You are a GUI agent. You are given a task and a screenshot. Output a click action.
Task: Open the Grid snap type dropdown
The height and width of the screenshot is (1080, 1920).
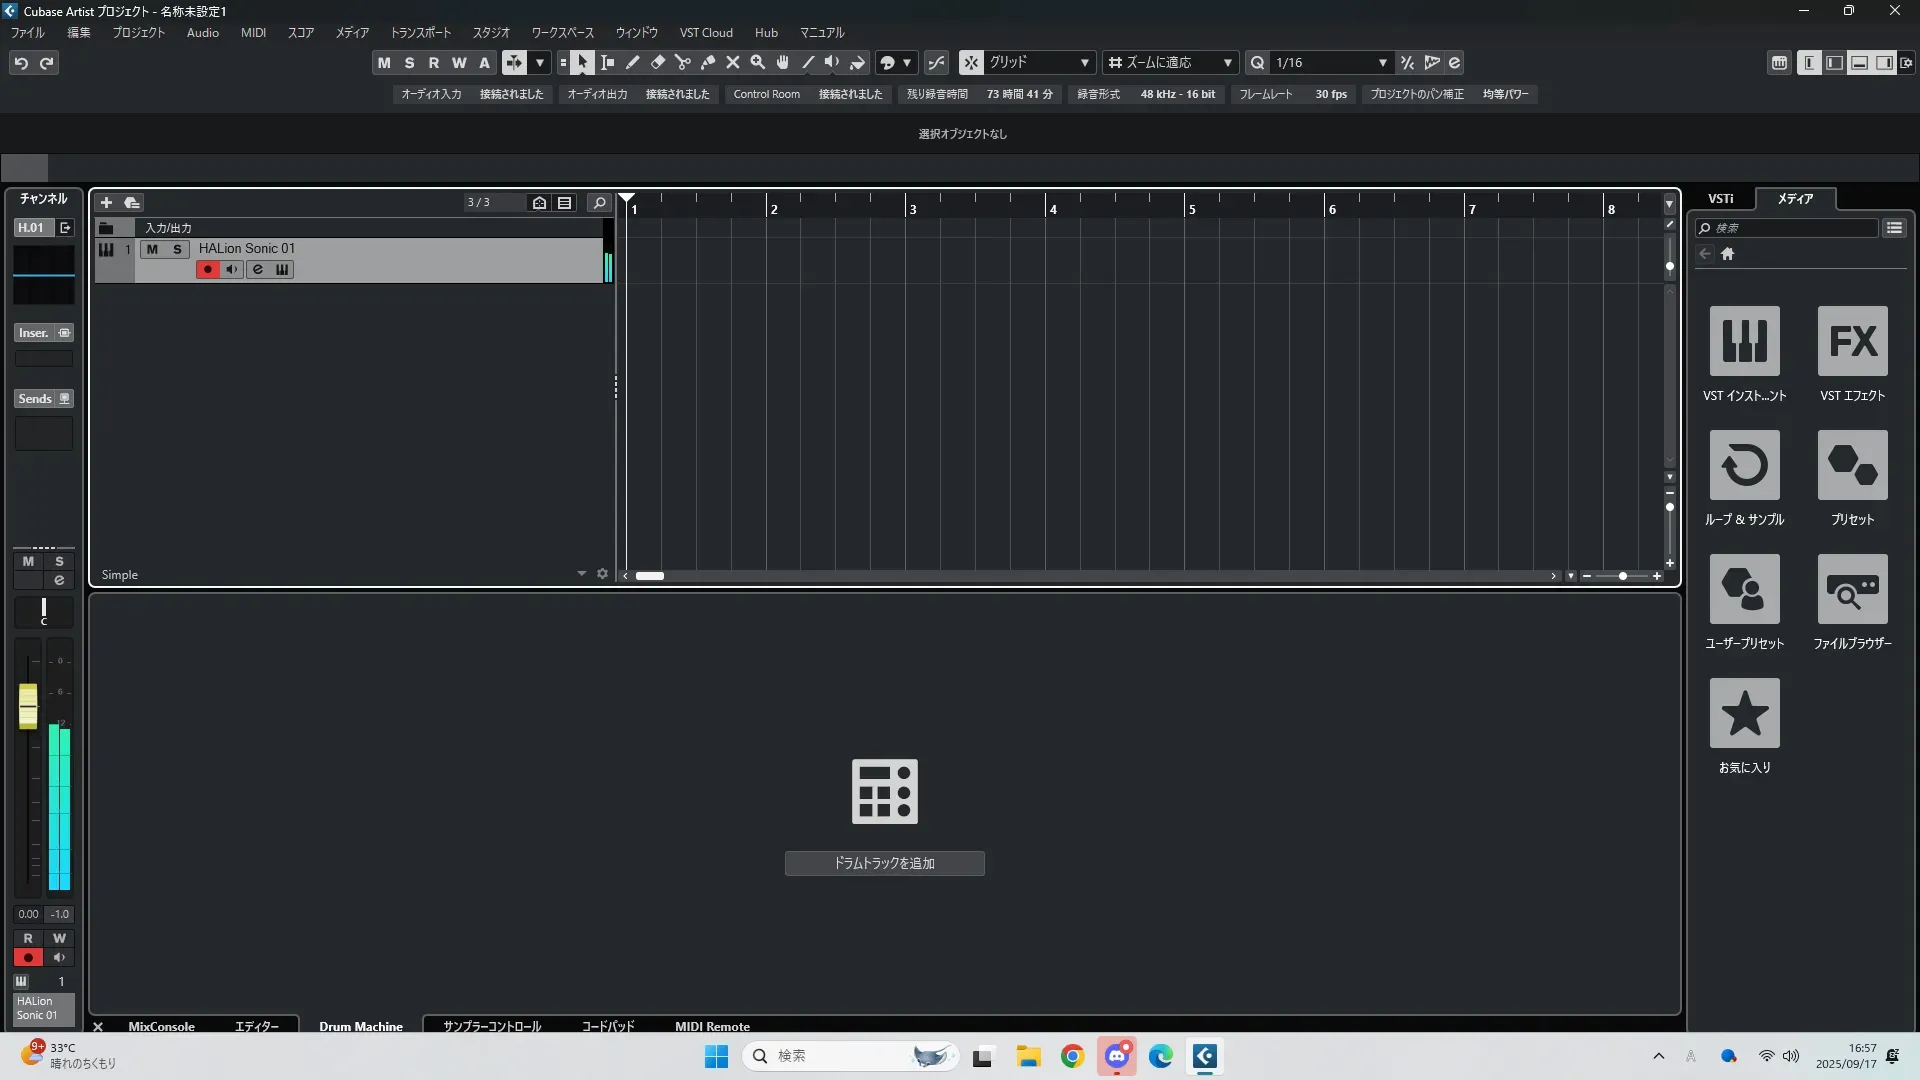(1040, 63)
